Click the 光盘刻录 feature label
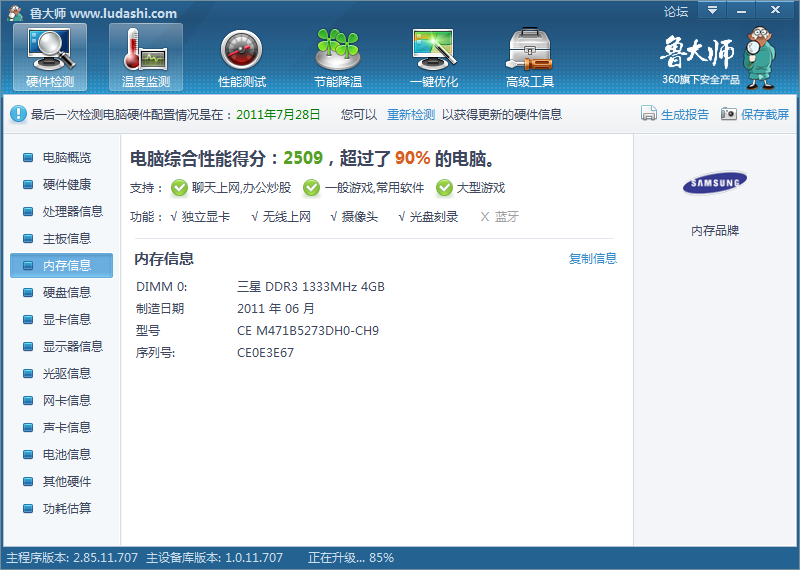Screen dimensions: 800x570 click(434, 217)
